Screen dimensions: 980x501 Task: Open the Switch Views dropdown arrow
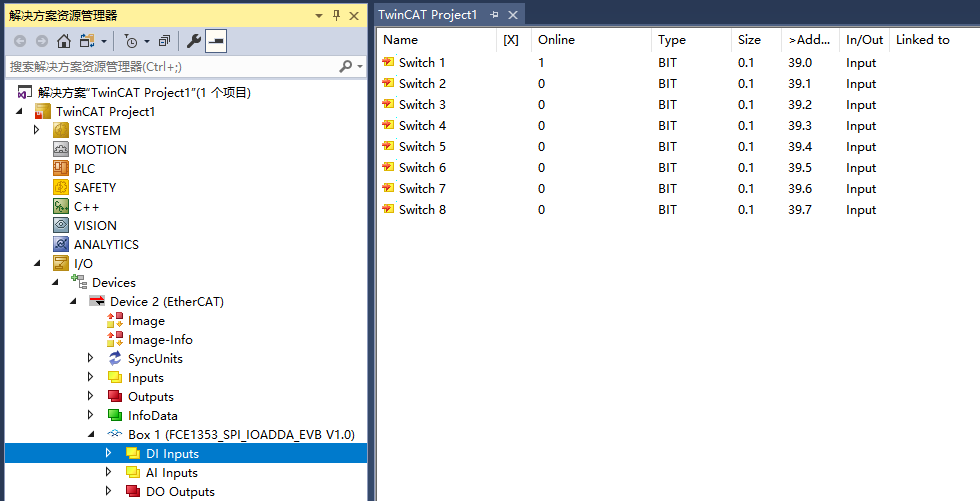pyautogui.click(x=104, y=42)
